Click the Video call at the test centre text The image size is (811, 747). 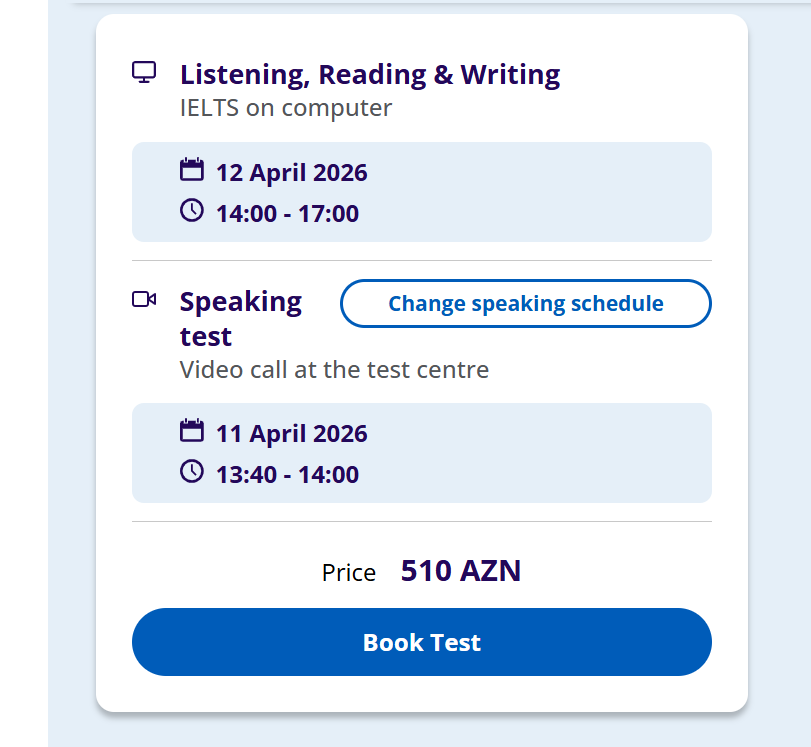334,370
